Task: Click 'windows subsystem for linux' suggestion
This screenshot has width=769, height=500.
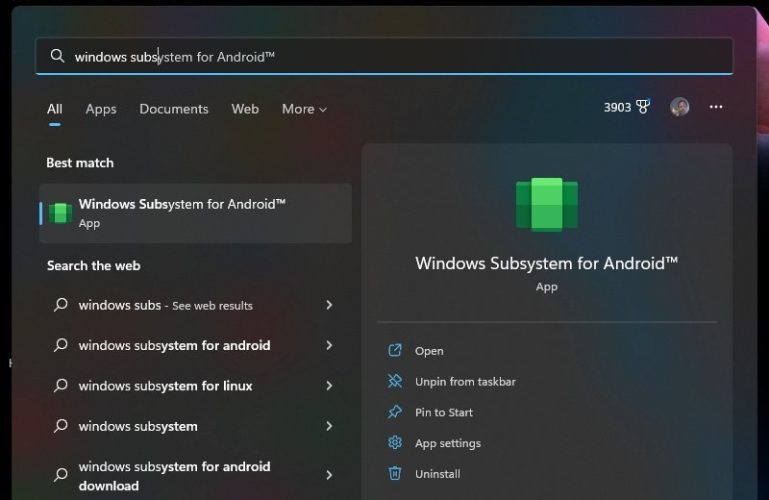Action: (165, 386)
